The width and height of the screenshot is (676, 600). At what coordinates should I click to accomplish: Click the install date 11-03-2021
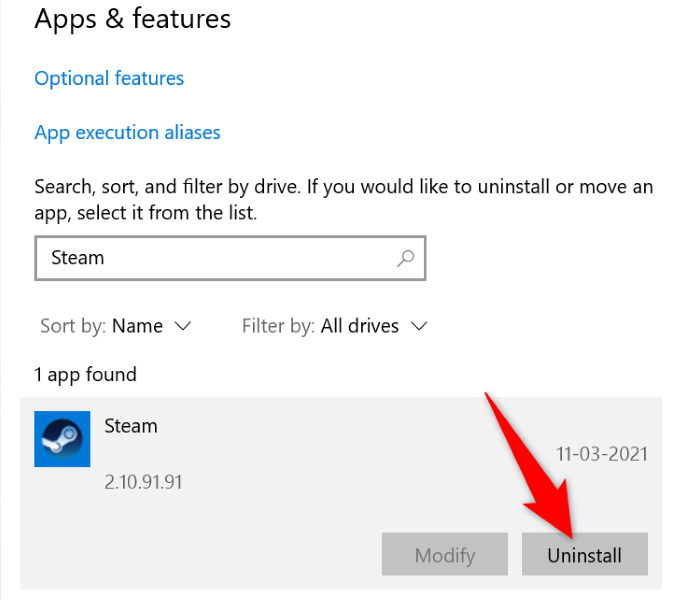602,454
